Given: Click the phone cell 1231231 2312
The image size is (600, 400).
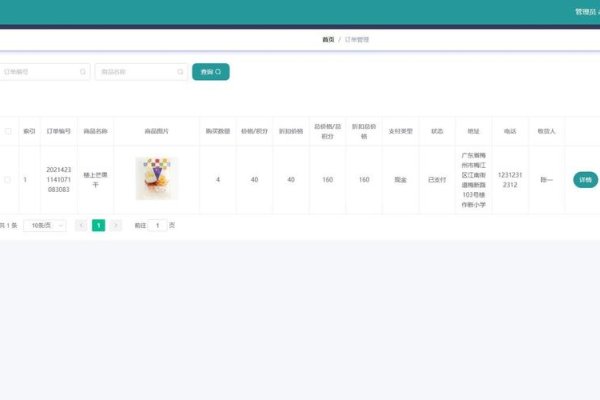Looking at the screenshot, I should 510,180.
